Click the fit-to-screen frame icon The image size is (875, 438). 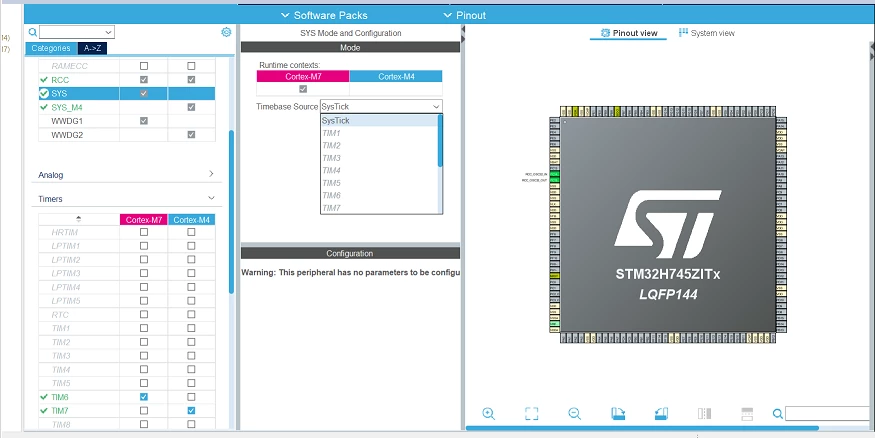point(532,413)
